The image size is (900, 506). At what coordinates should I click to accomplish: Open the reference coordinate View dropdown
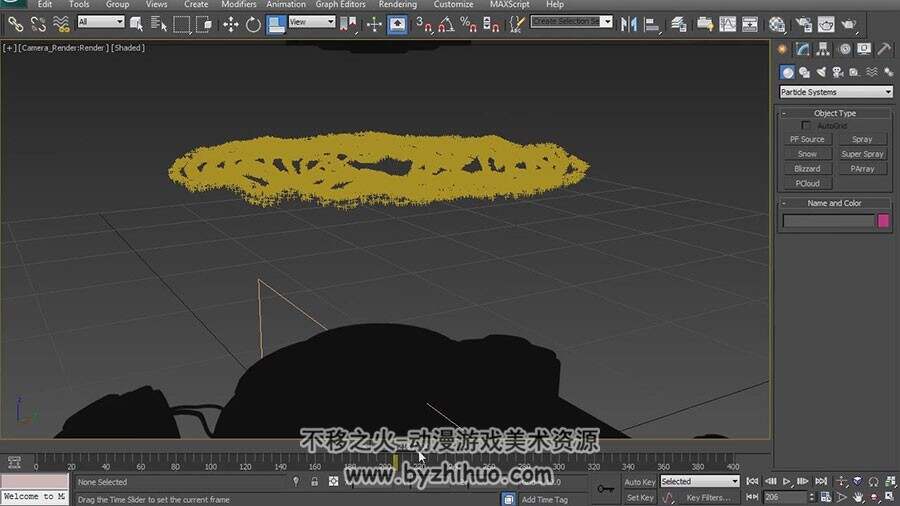pos(312,22)
